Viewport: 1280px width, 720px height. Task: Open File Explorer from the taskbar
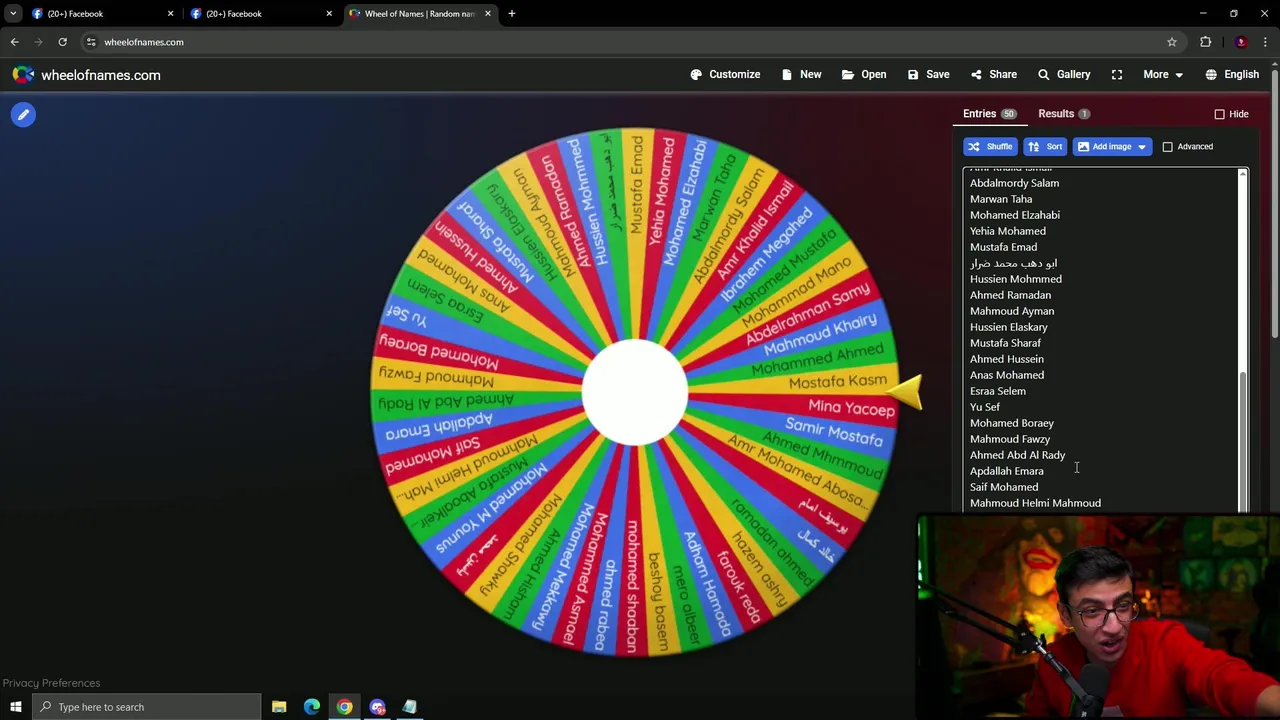pos(279,707)
